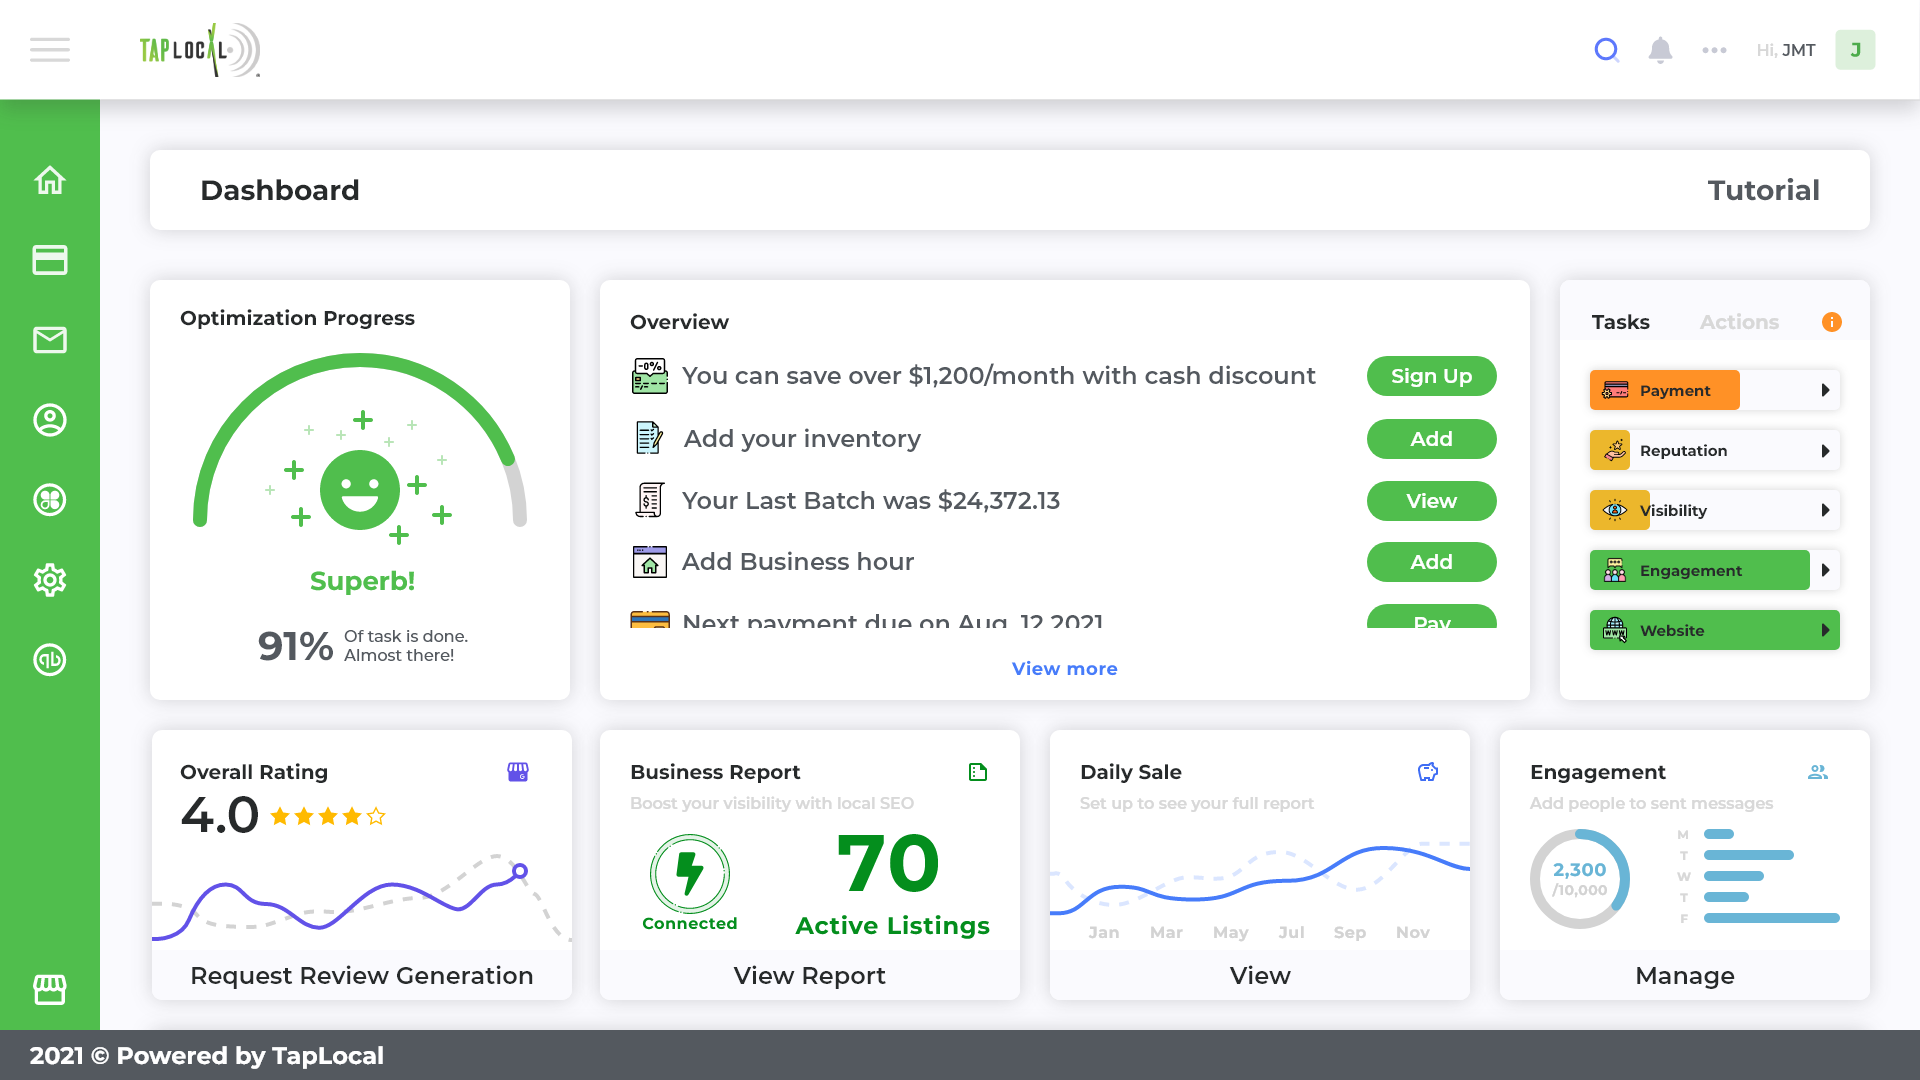The width and height of the screenshot is (1920, 1080).
Task: Click Sign Up for cash discount
Action: pos(1431,376)
